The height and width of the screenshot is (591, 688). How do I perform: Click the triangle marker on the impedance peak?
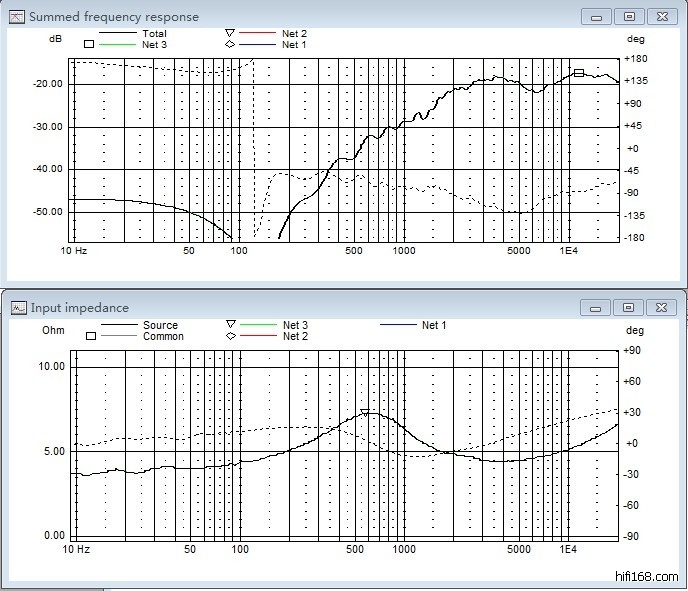(365, 413)
